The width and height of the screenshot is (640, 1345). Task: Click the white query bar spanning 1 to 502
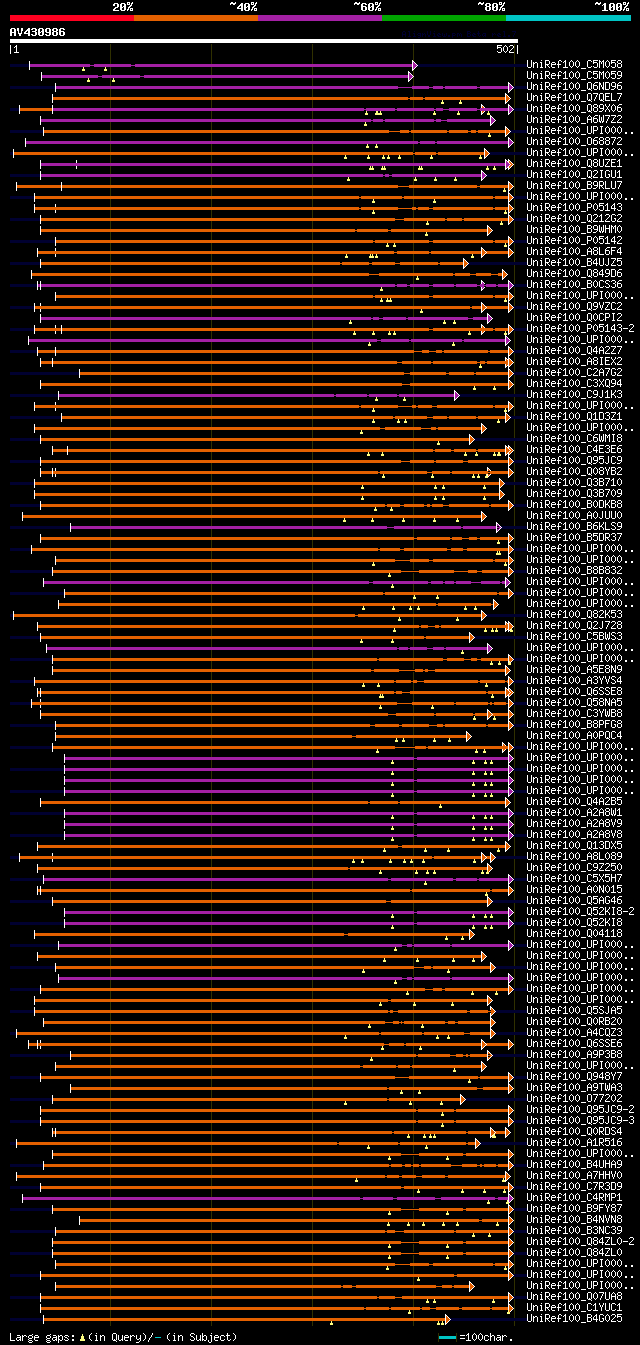click(x=264, y=41)
